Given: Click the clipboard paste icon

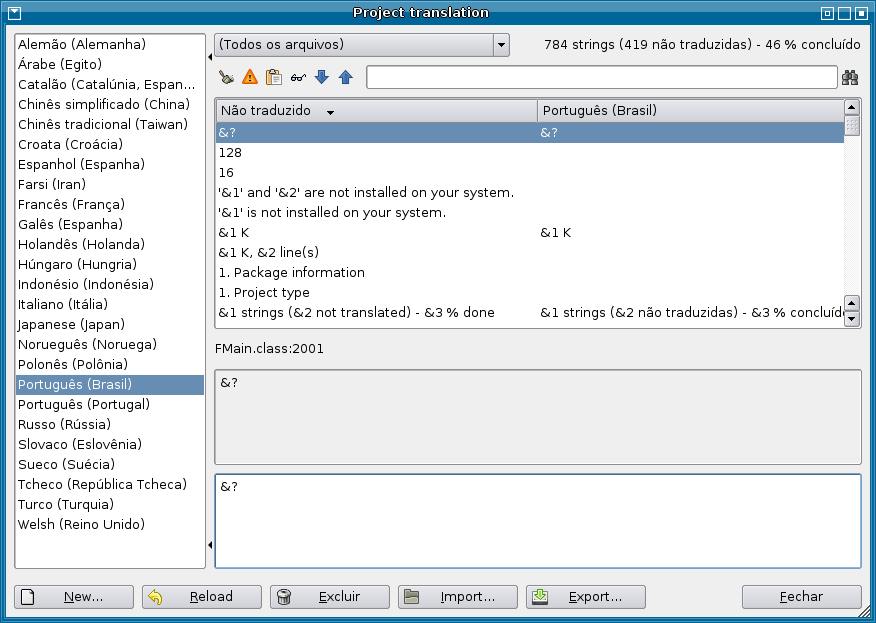Looking at the screenshot, I should tap(274, 77).
